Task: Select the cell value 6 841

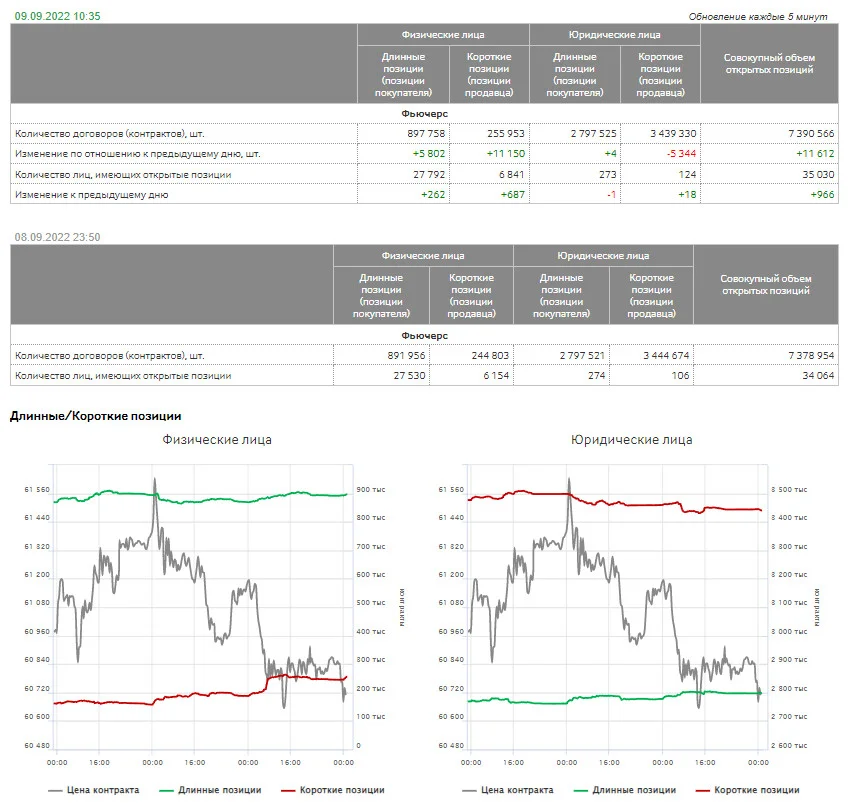Action: pos(512,174)
